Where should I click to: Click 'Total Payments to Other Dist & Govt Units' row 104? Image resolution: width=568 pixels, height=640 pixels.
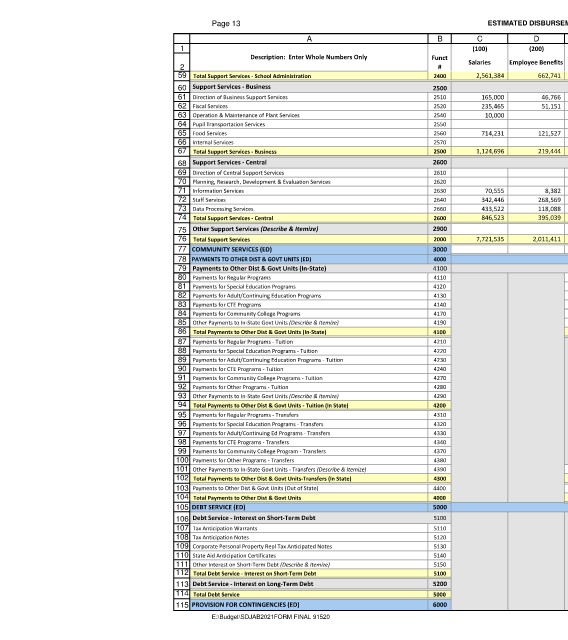point(309,498)
